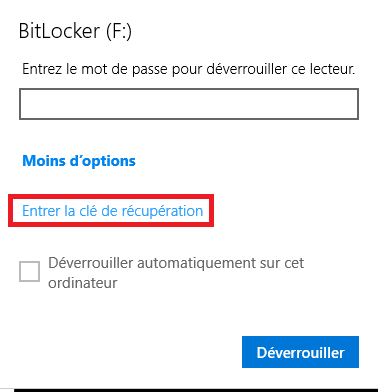The width and height of the screenshot is (378, 392).
Task: Click the Moins d'options link
Action: click(x=79, y=161)
